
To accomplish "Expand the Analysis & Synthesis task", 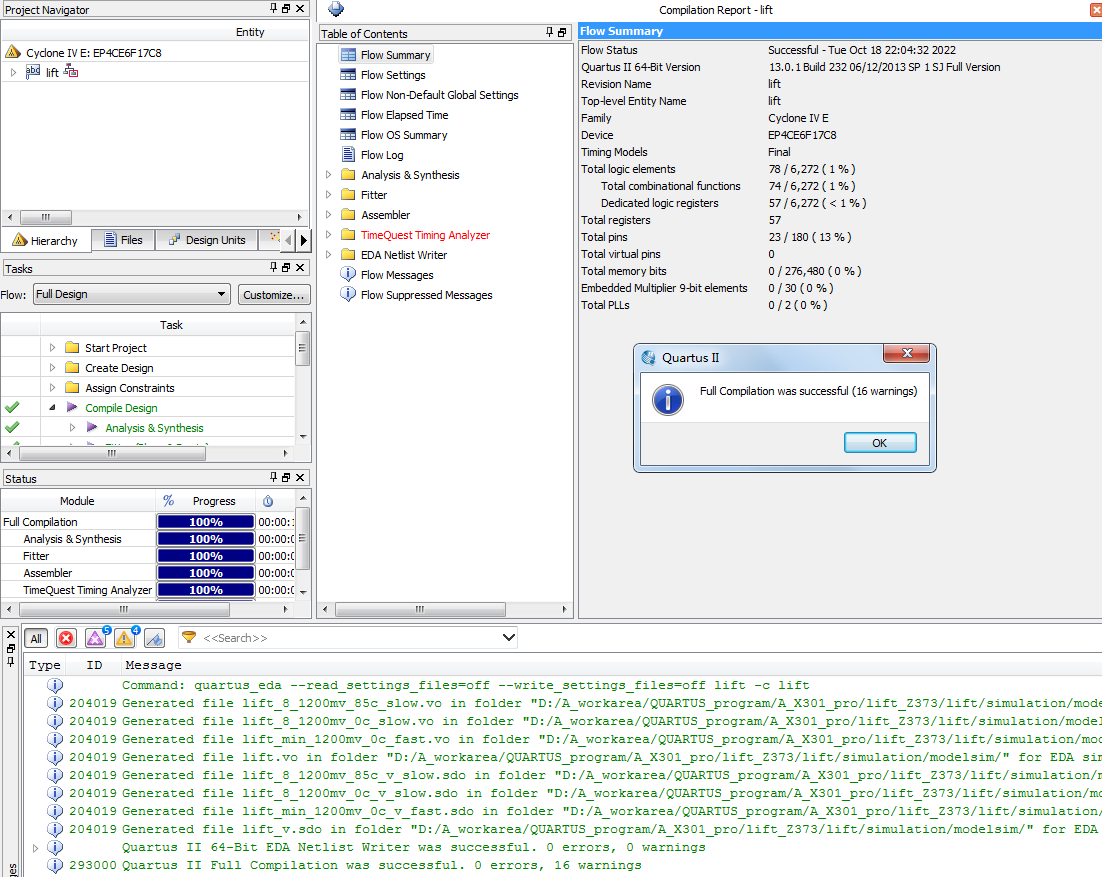I will tap(72, 427).
